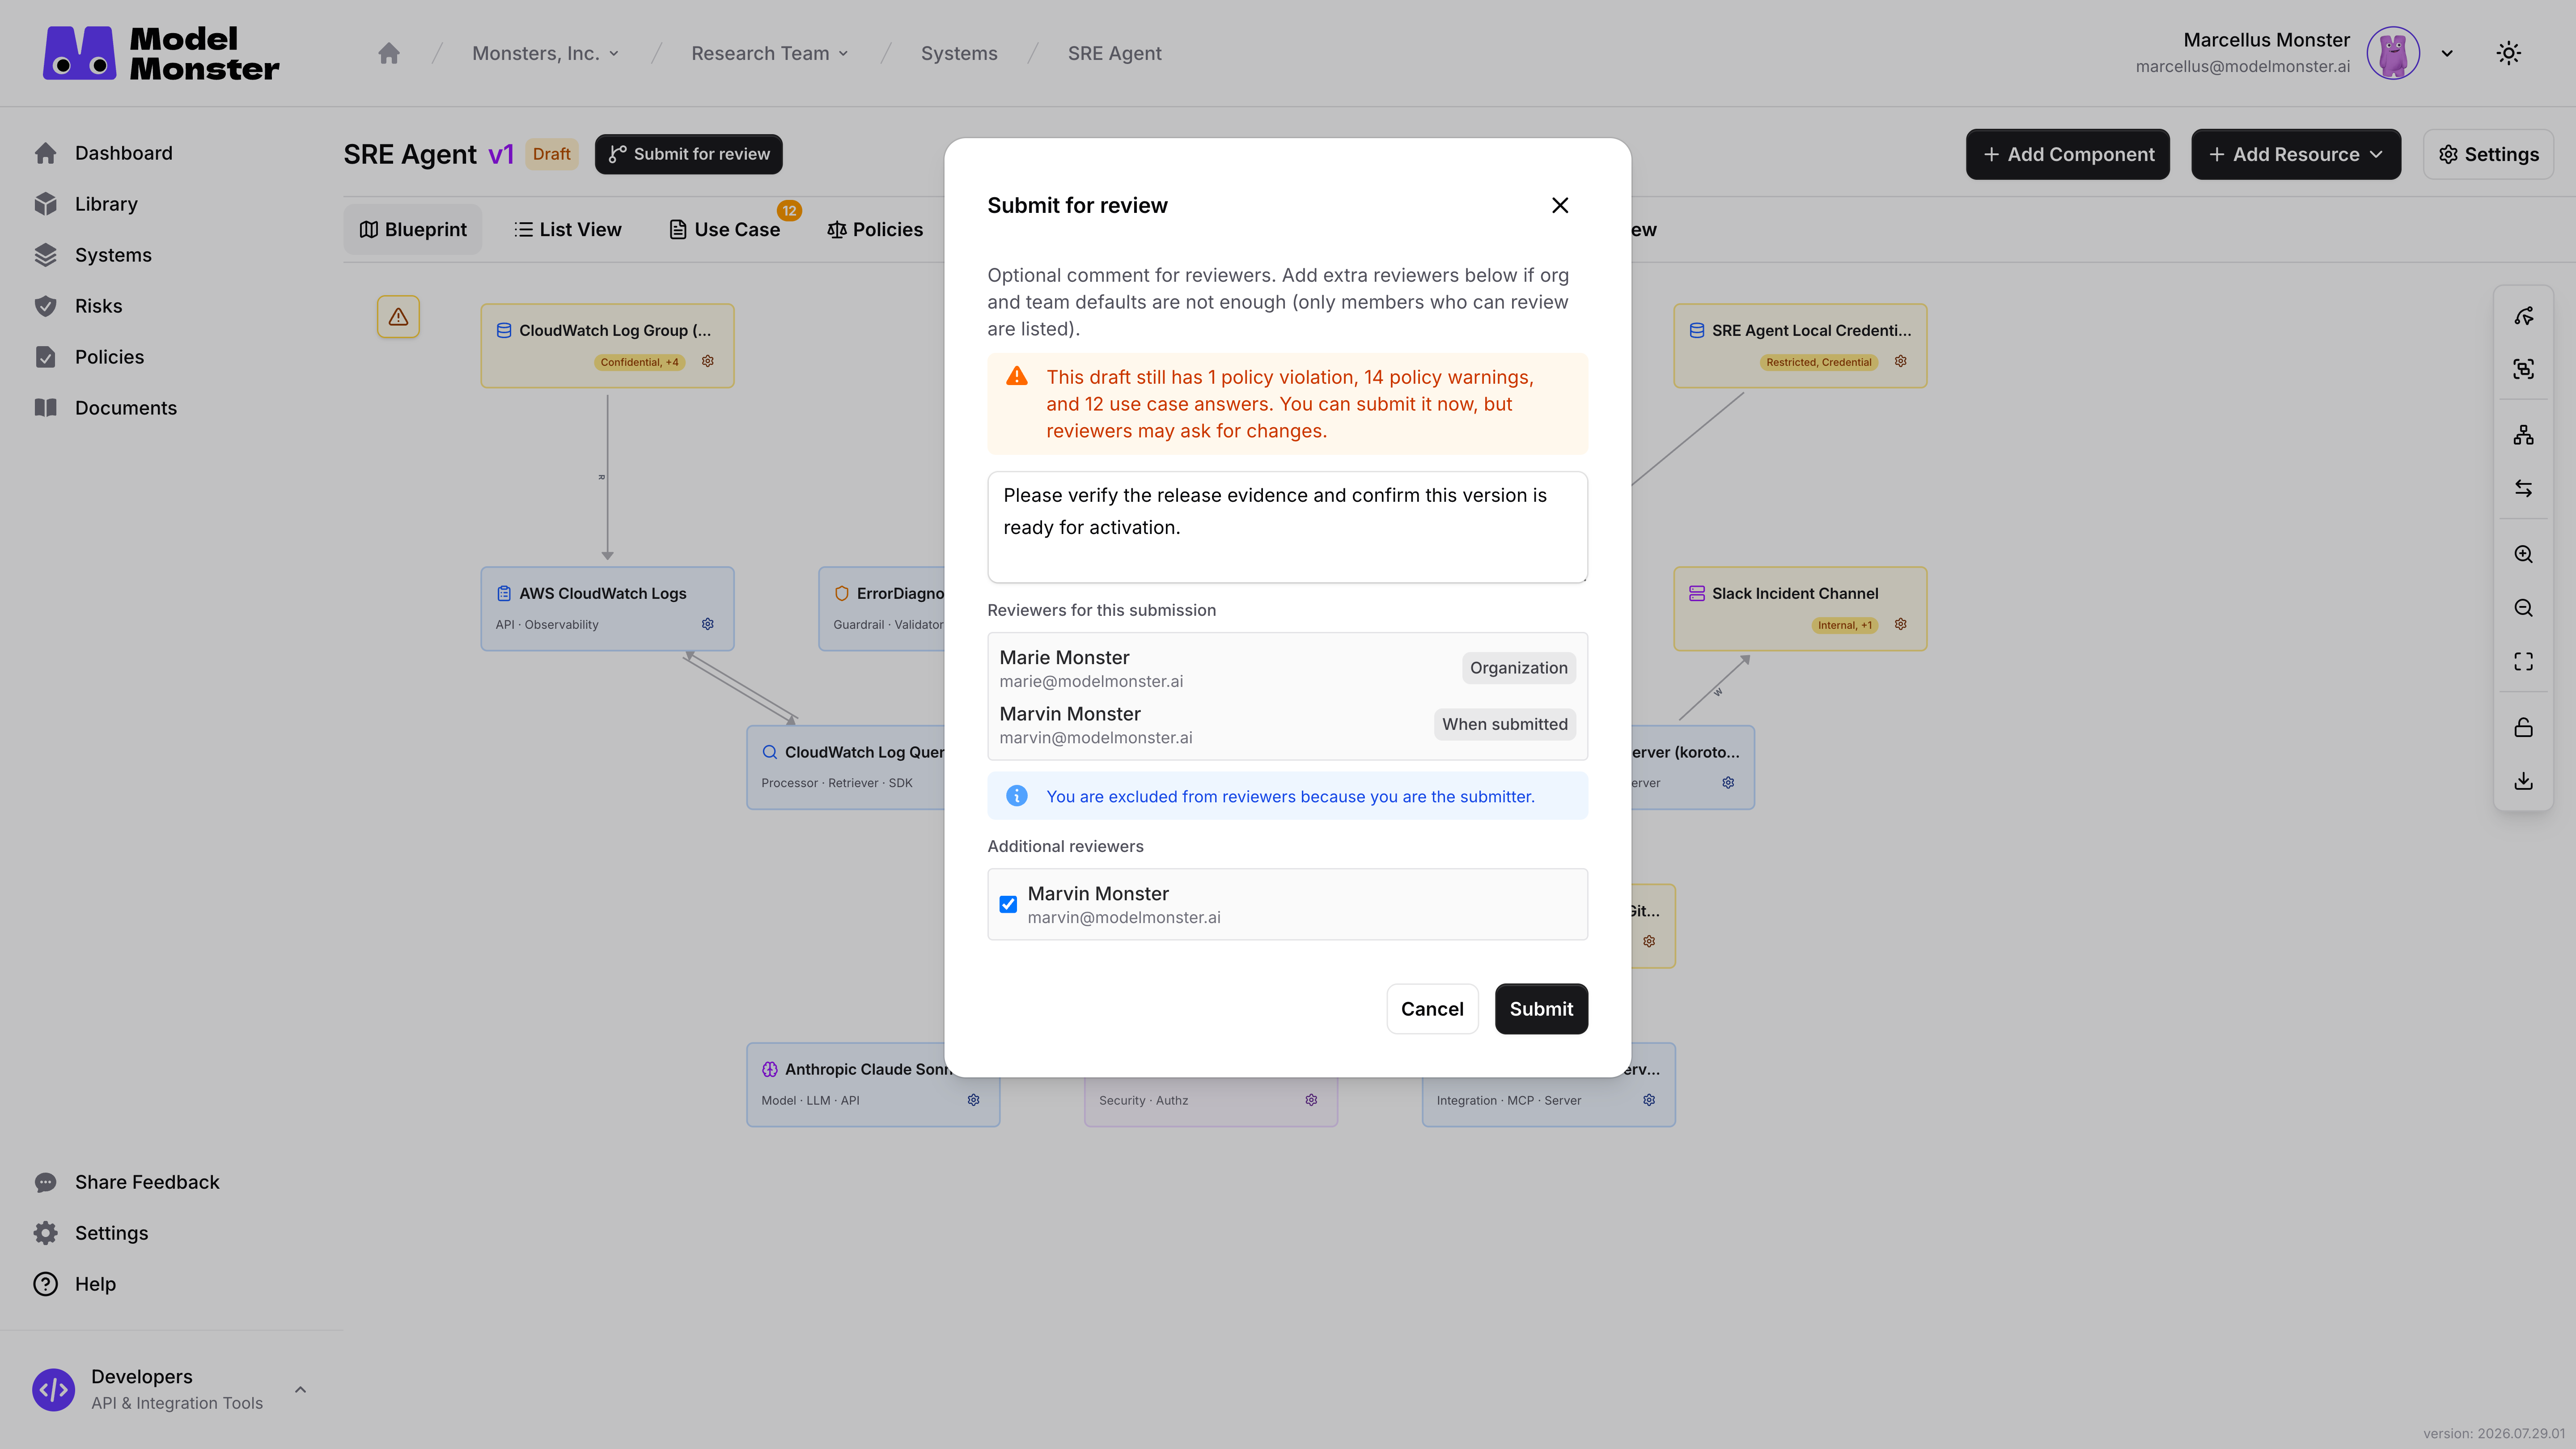2576x1449 pixels.
Task: Click the Draft status badge
Action: [551, 154]
